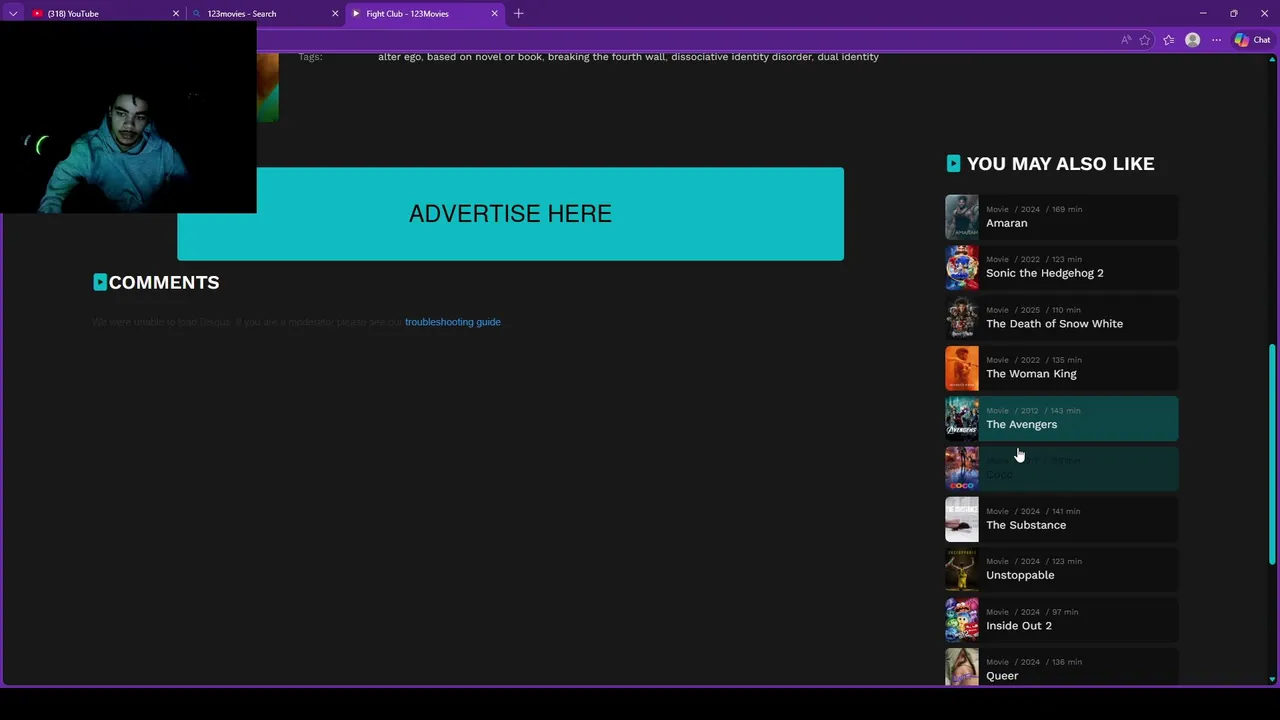The width and height of the screenshot is (1280, 720).
Task: Open the Queer movie title
Action: 1002,676
